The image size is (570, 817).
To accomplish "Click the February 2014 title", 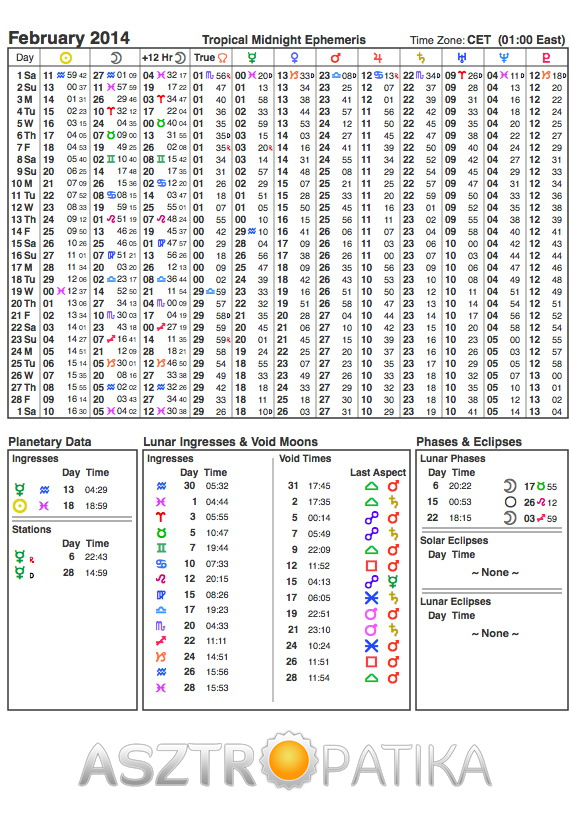I will coord(69,38).
